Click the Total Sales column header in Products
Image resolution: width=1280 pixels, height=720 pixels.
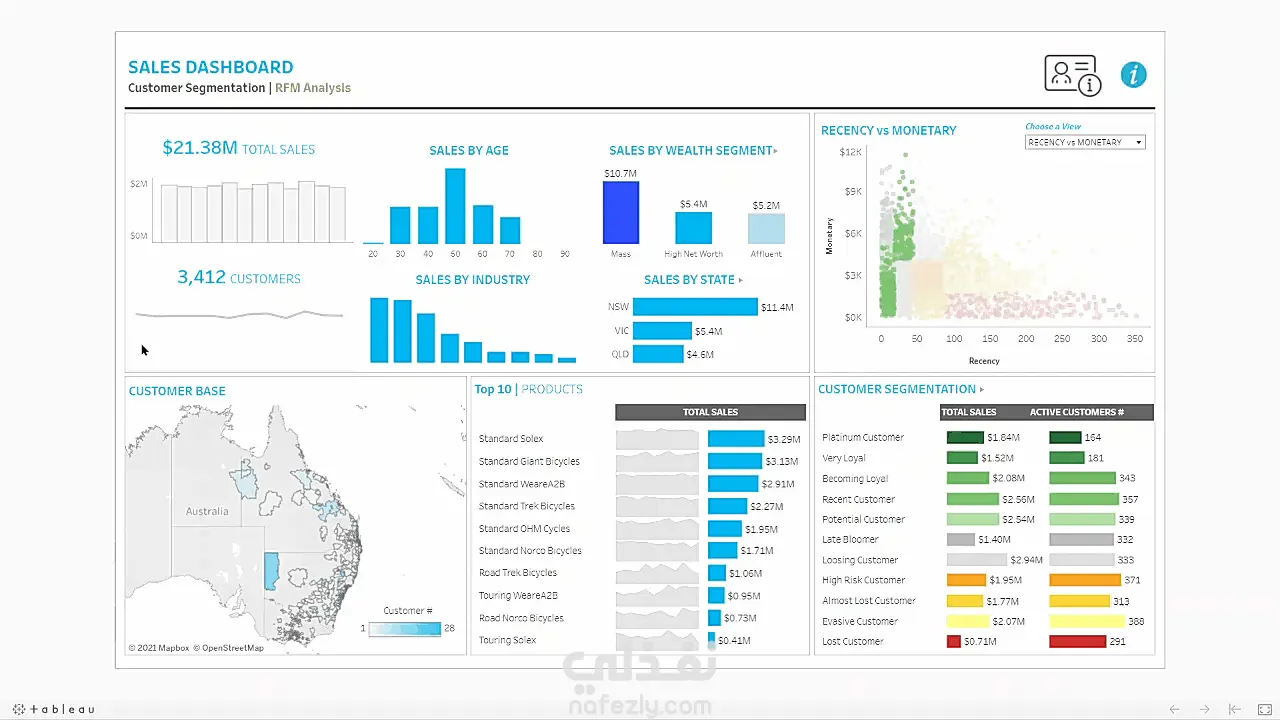tap(710, 412)
